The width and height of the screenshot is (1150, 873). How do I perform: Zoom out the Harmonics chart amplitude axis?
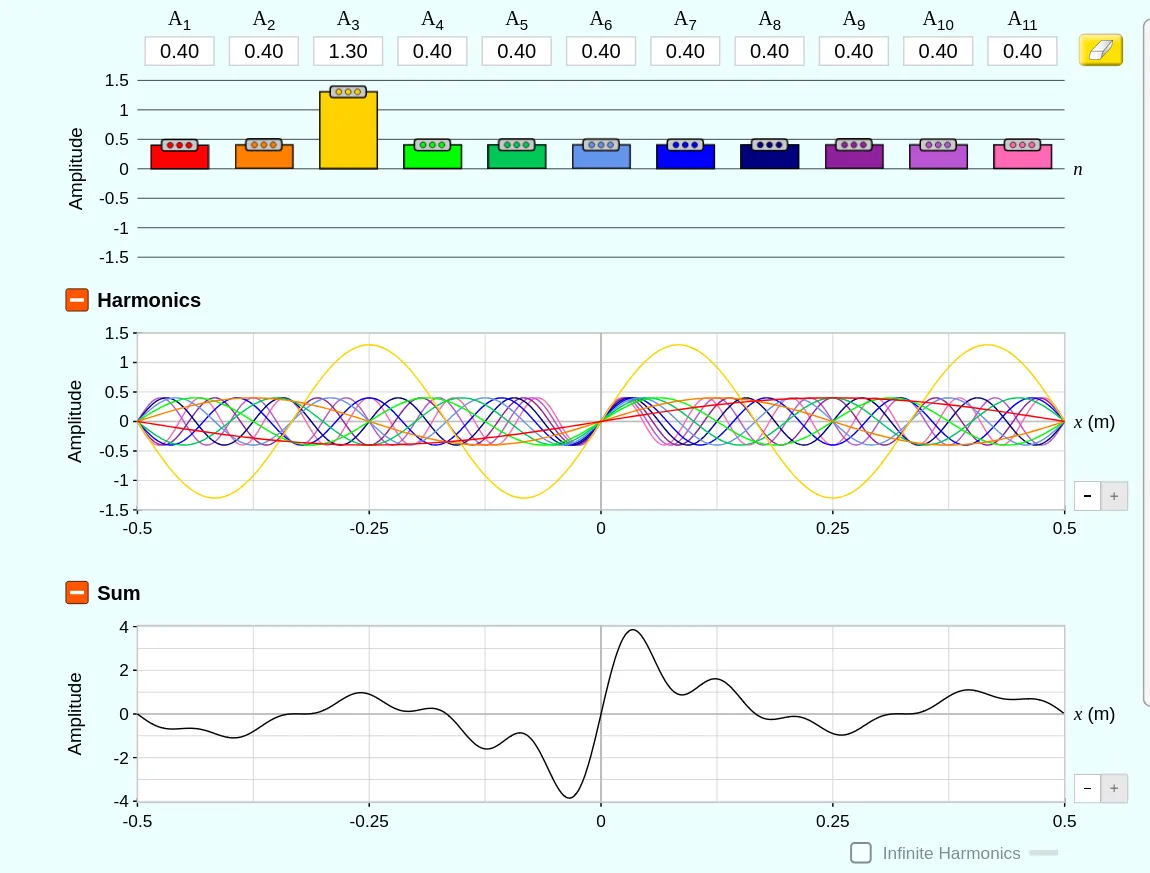[x=1087, y=496]
